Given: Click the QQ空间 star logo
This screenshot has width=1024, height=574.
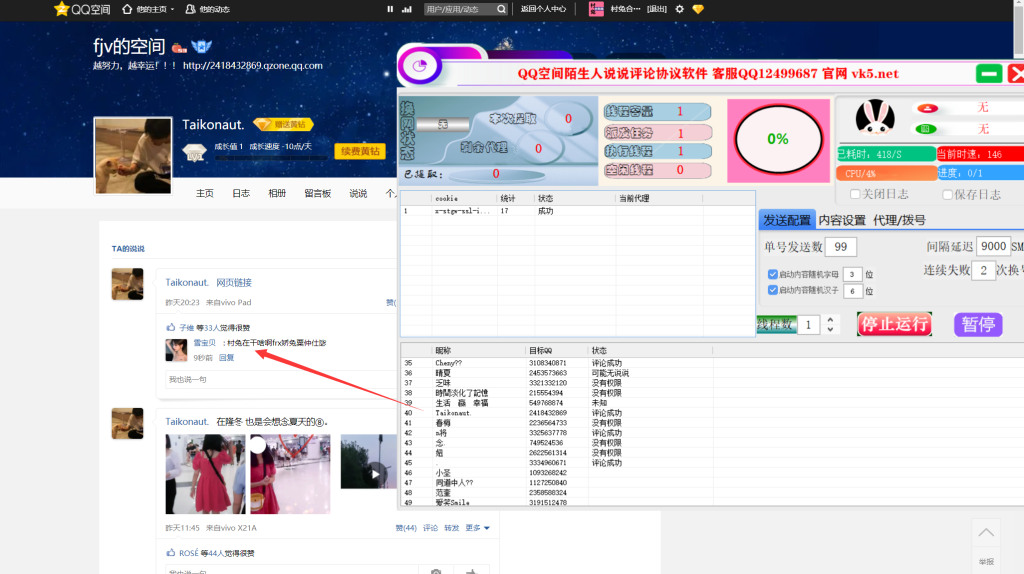Looking at the screenshot, I should point(62,9).
